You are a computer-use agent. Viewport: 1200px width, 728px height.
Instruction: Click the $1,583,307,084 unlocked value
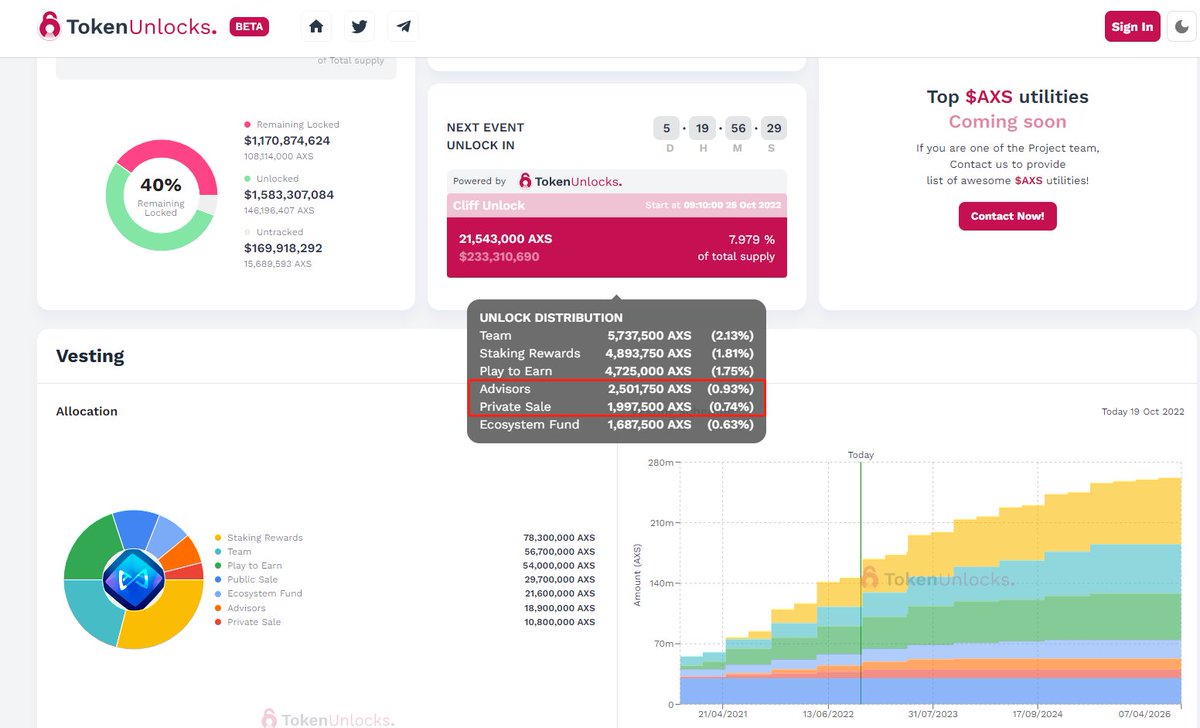[289, 195]
